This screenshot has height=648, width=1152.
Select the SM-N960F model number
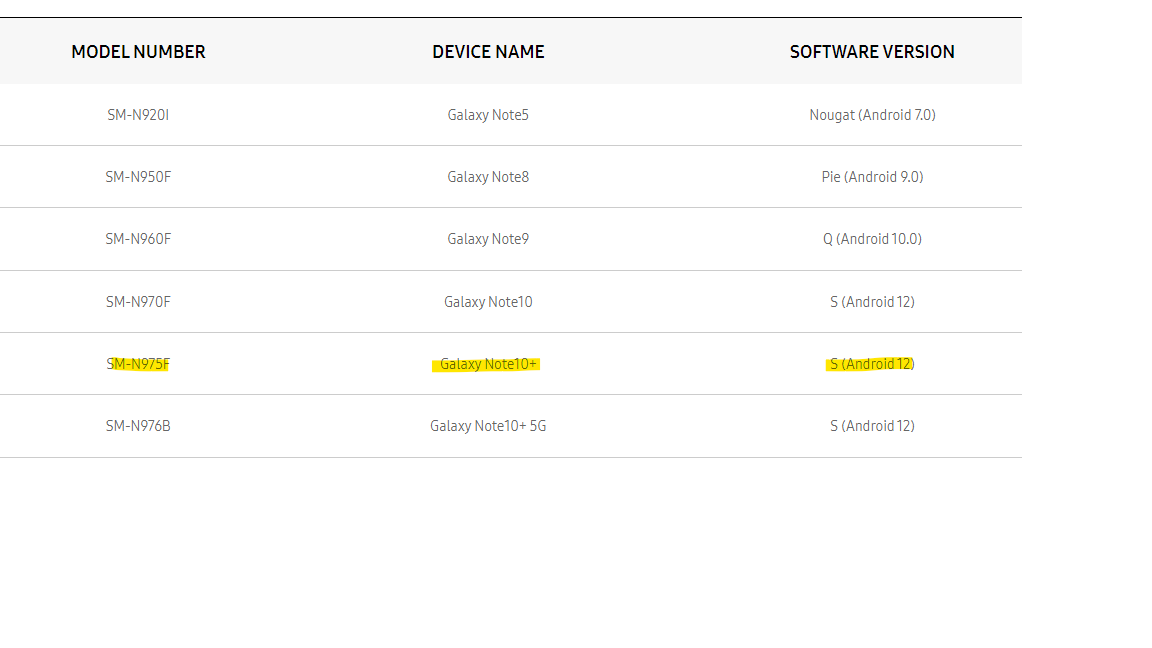[x=138, y=238]
